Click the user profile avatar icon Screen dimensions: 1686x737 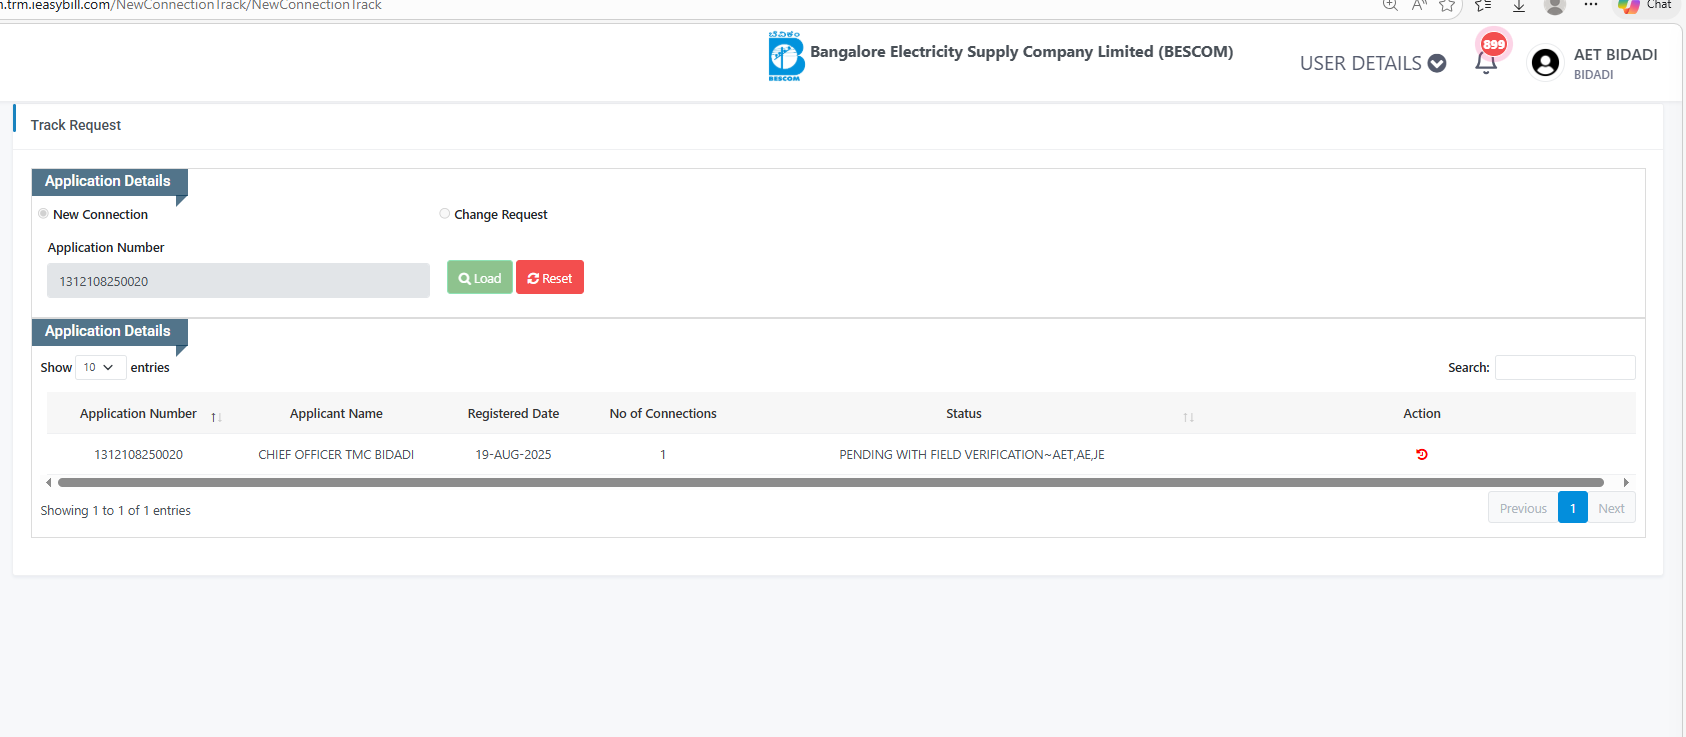click(1545, 63)
